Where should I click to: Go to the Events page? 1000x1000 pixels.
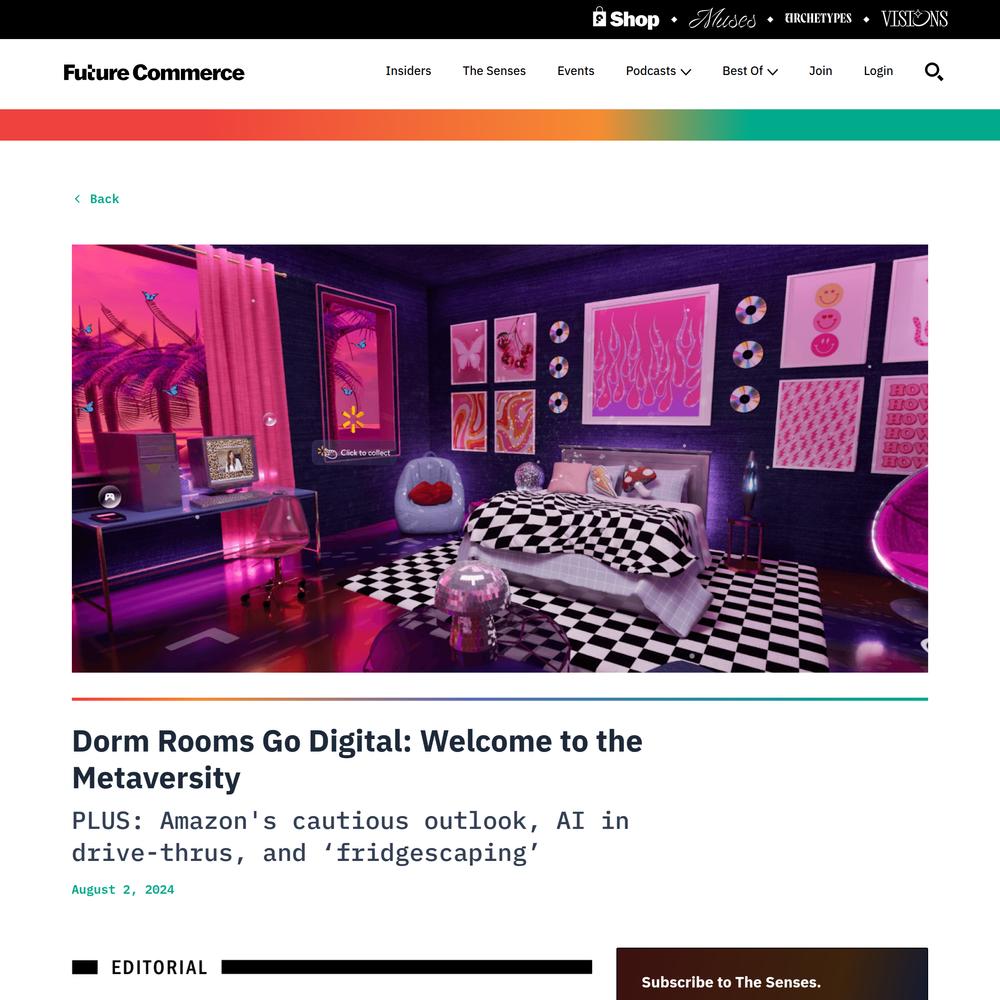pyautogui.click(x=576, y=71)
